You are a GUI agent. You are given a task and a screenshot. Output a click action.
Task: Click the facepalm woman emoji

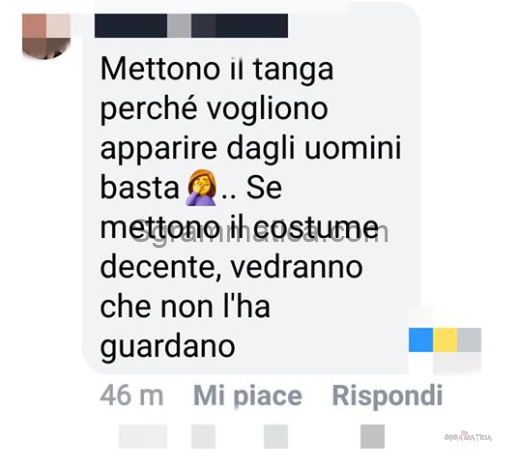point(201,187)
